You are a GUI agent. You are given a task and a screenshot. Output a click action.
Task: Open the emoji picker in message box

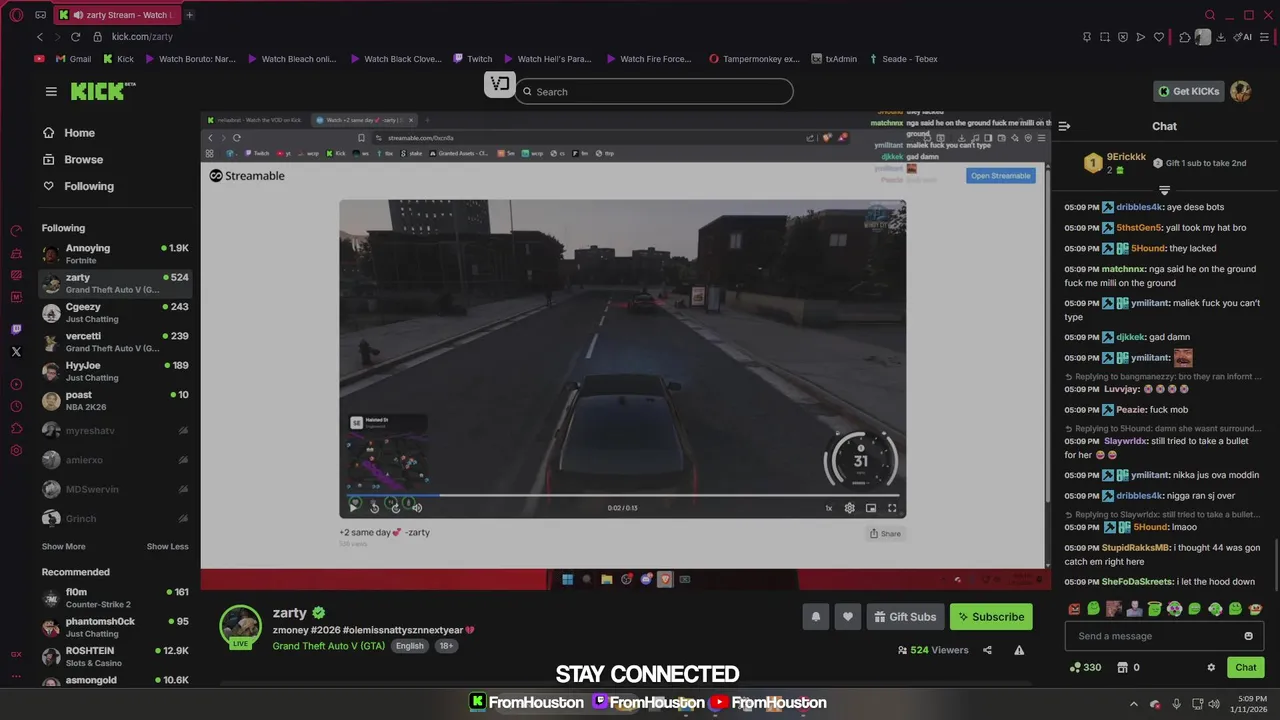1248,636
